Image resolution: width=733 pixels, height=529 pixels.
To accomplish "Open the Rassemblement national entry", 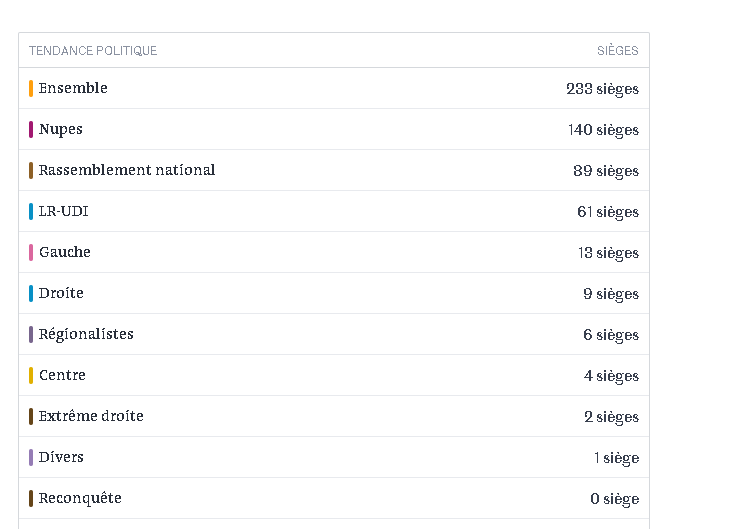I will [127, 170].
